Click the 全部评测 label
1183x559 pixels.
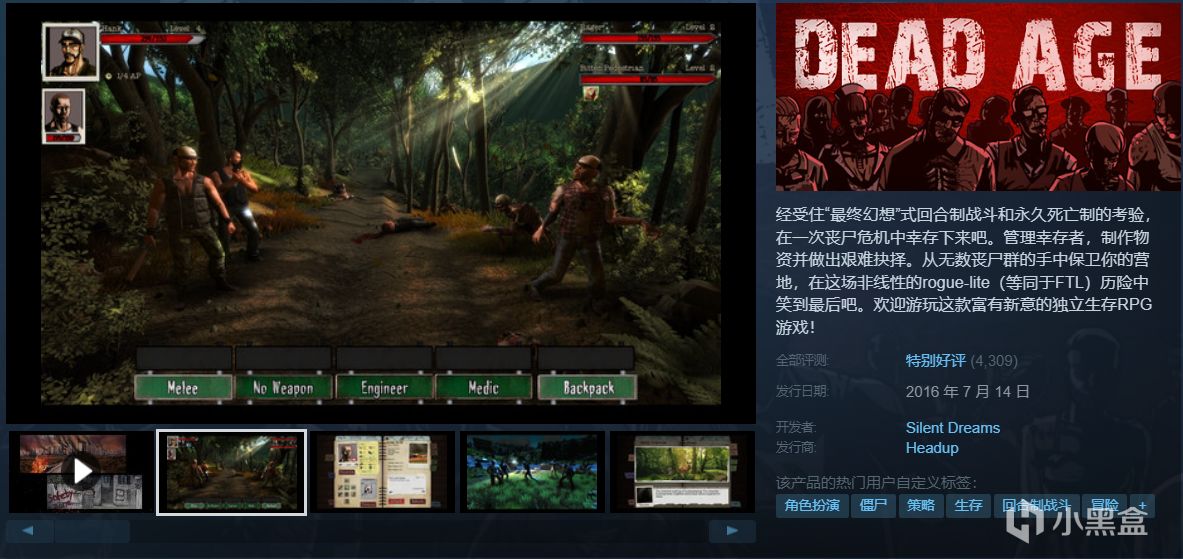(802, 361)
